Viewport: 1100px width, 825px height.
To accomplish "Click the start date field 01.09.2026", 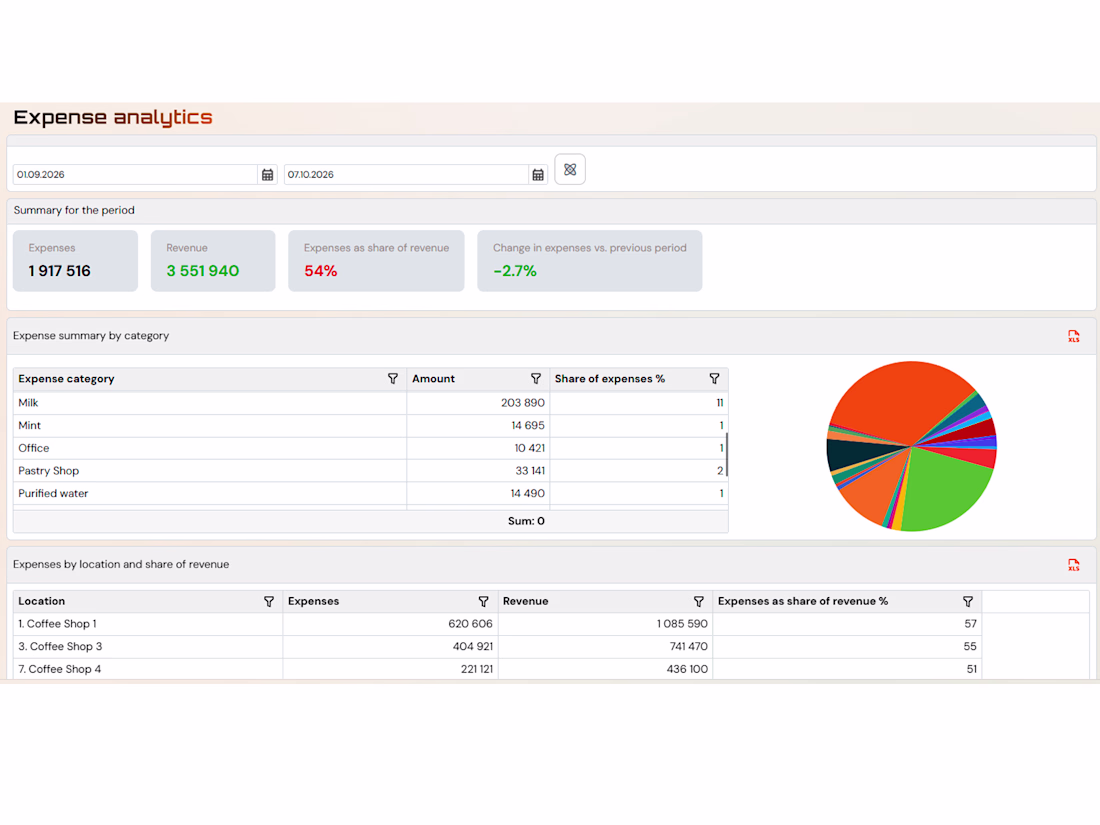I will point(135,175).
